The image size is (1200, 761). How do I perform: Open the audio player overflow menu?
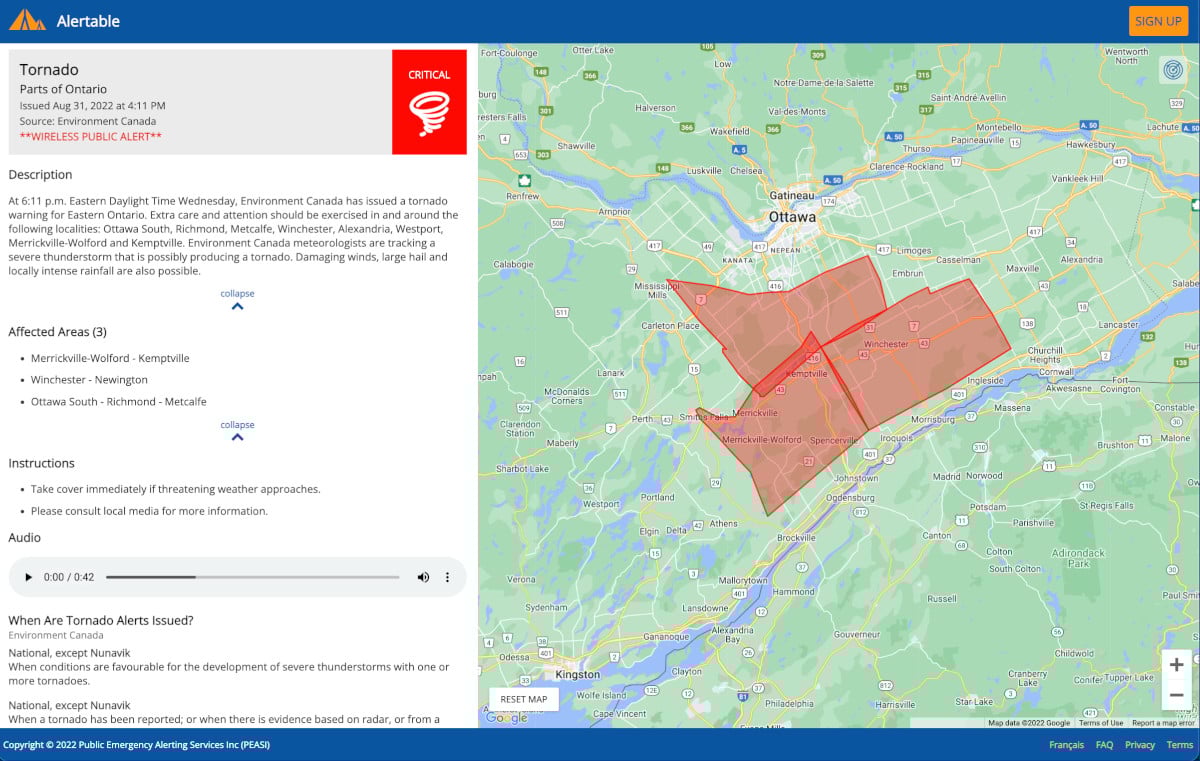coord(447,577)
